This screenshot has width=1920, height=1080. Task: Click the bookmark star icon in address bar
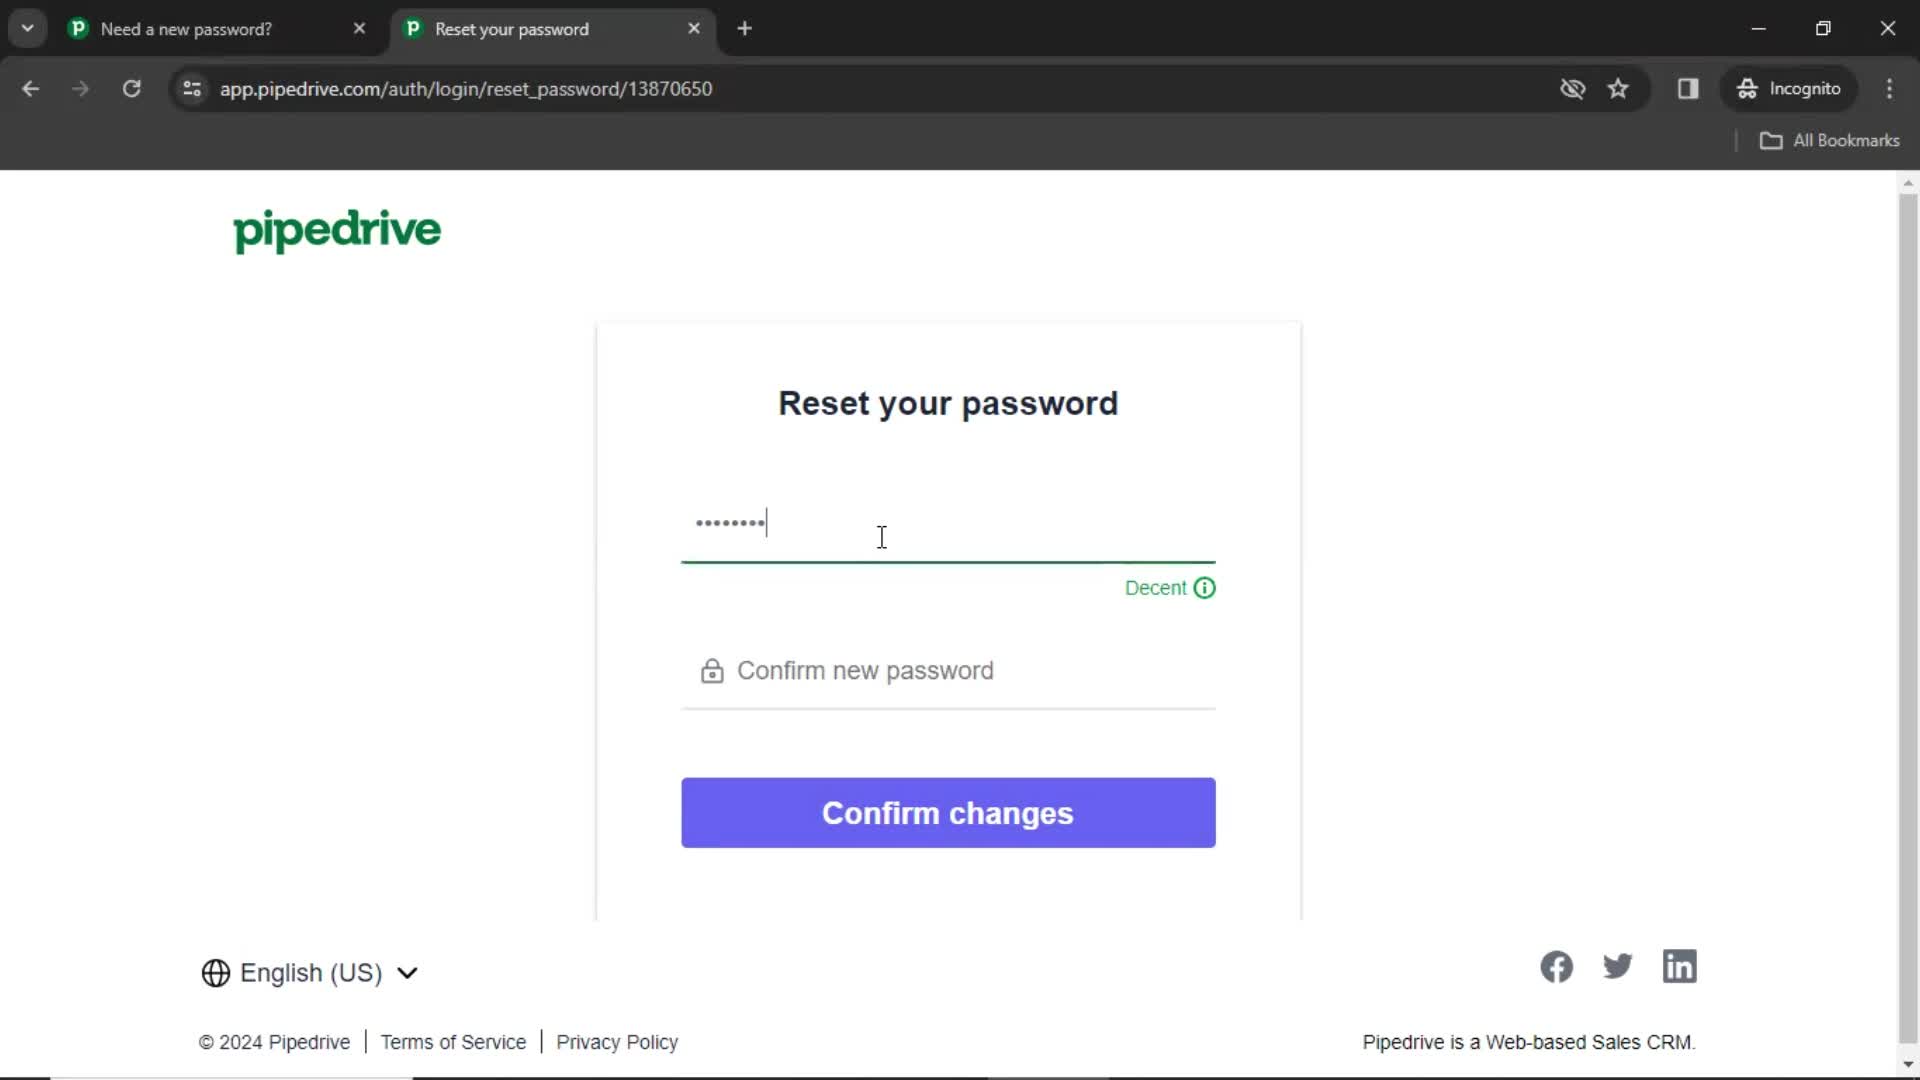pyautogui.click(x=1623, y=88)
